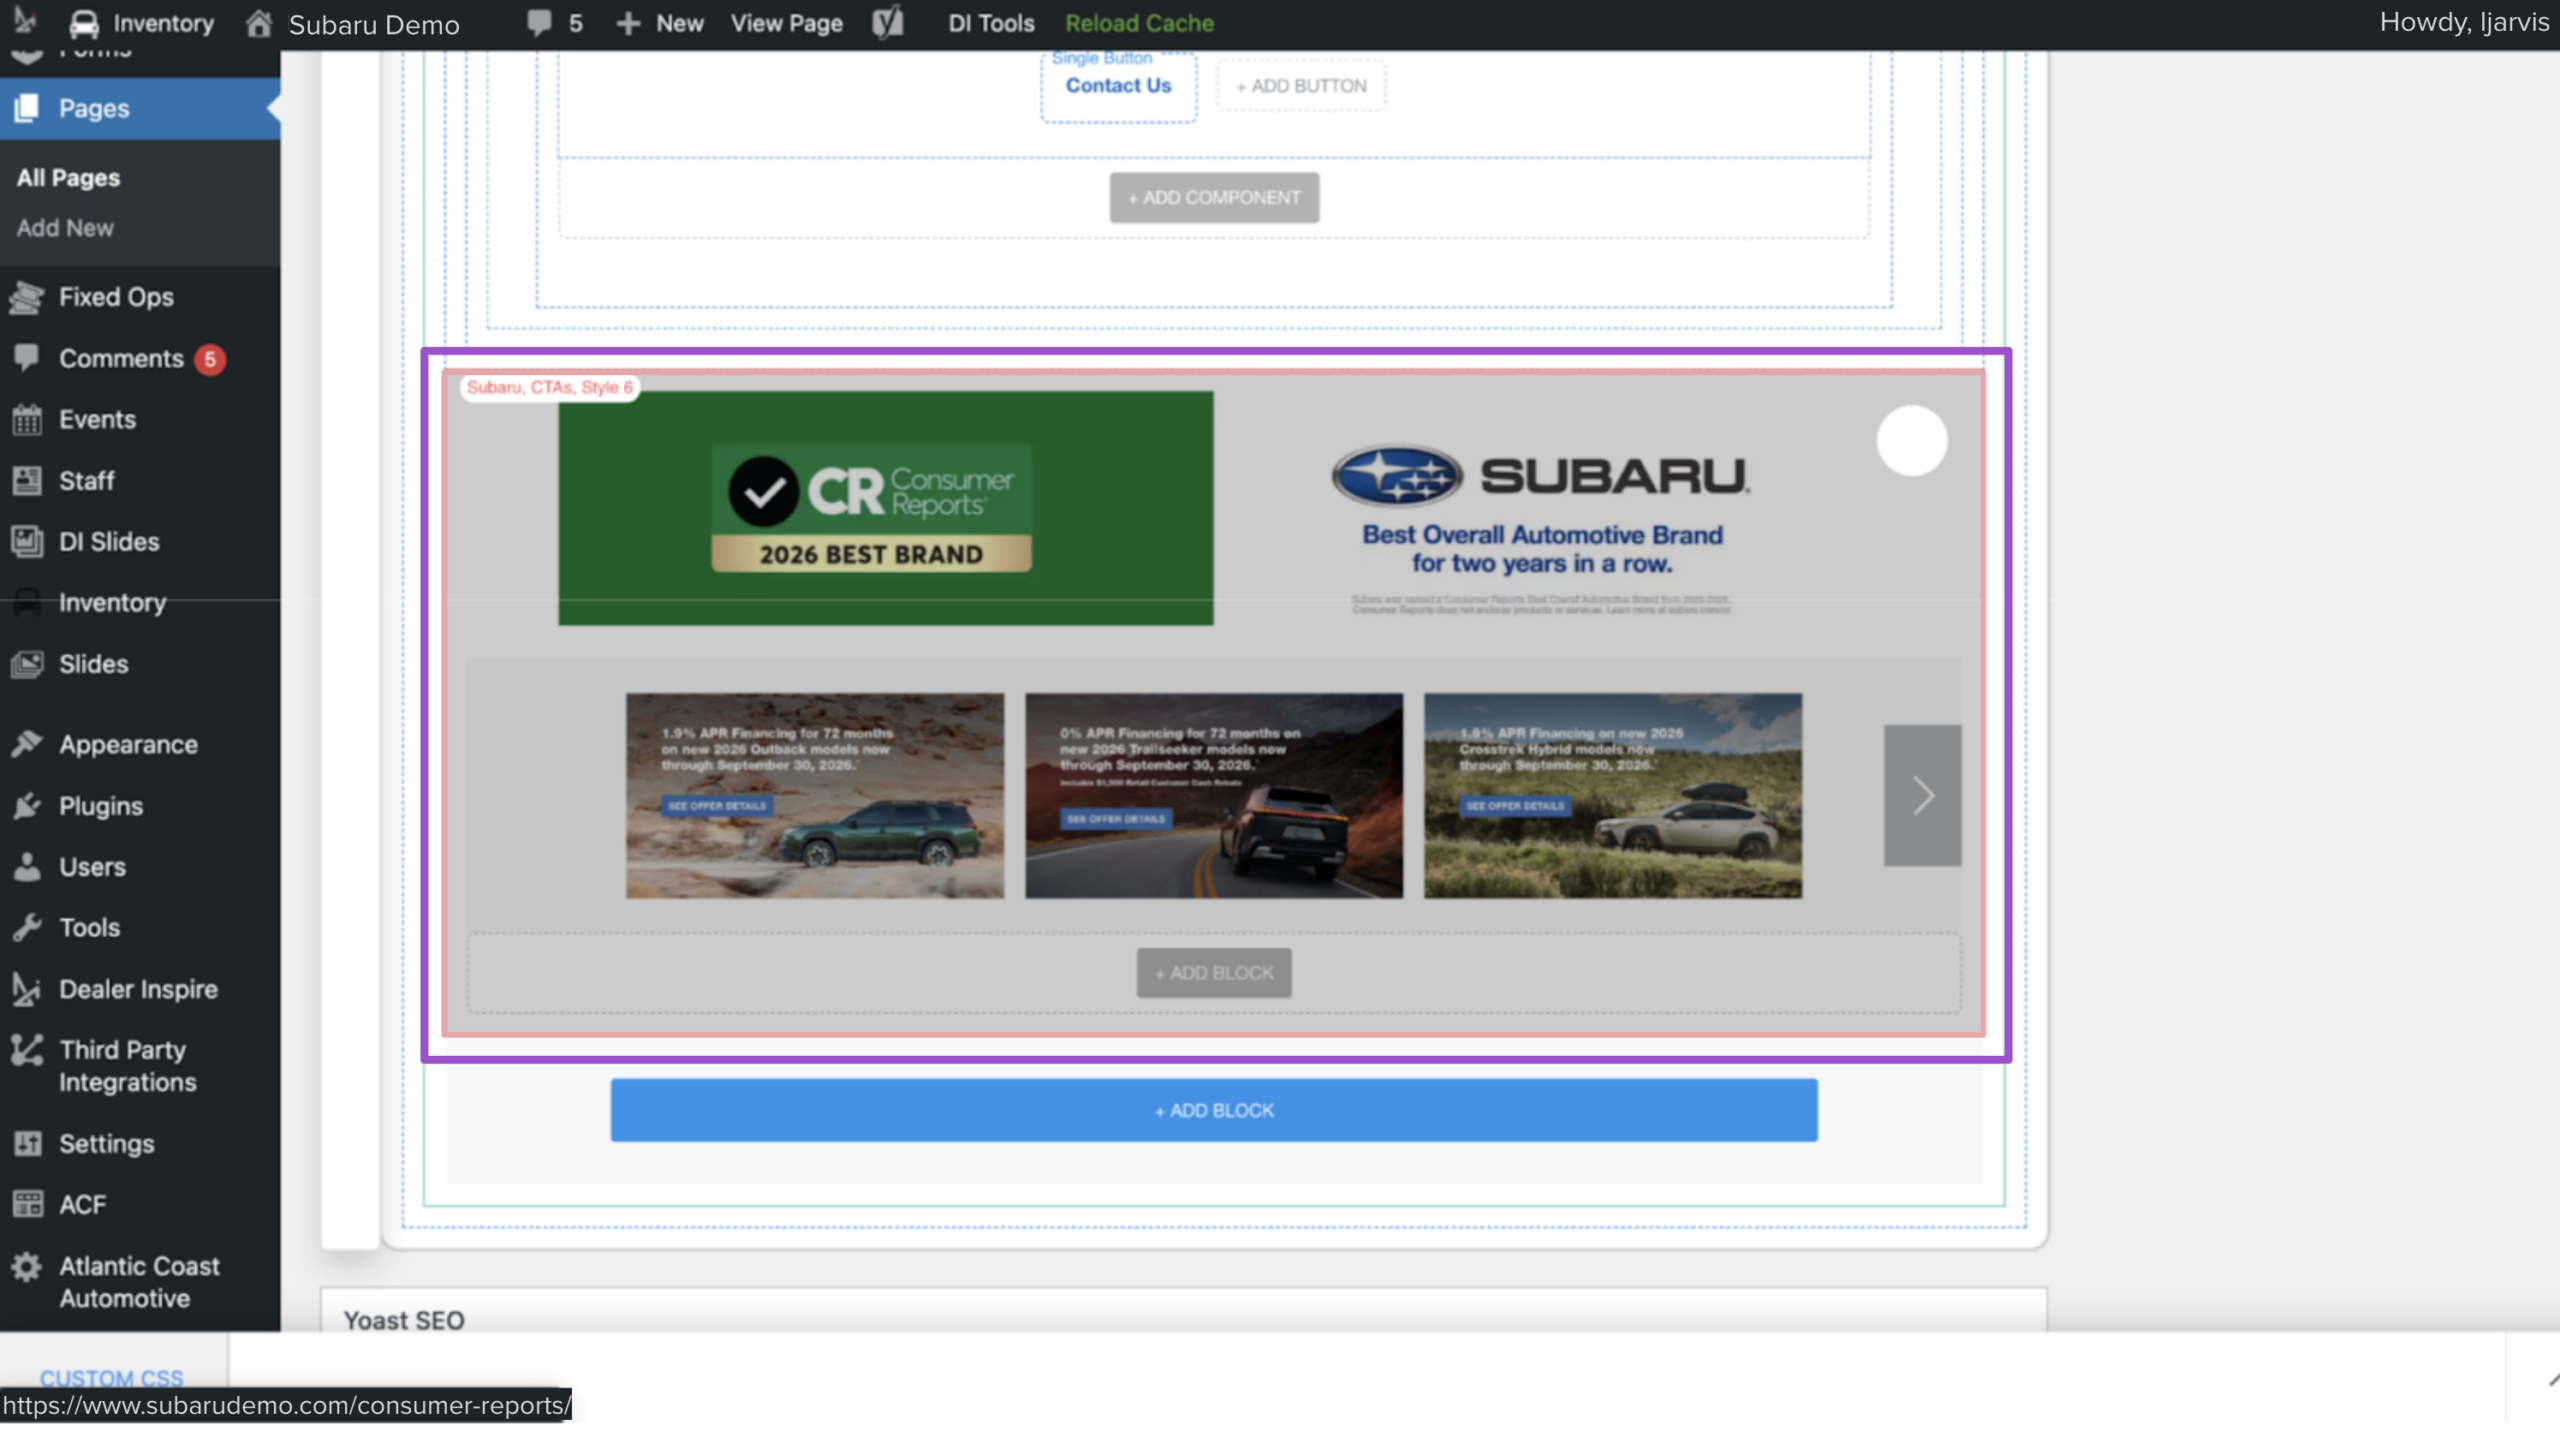Select Add New under Pages
The height and width of the screenshot is (1437, 2560).
[65, 228]
